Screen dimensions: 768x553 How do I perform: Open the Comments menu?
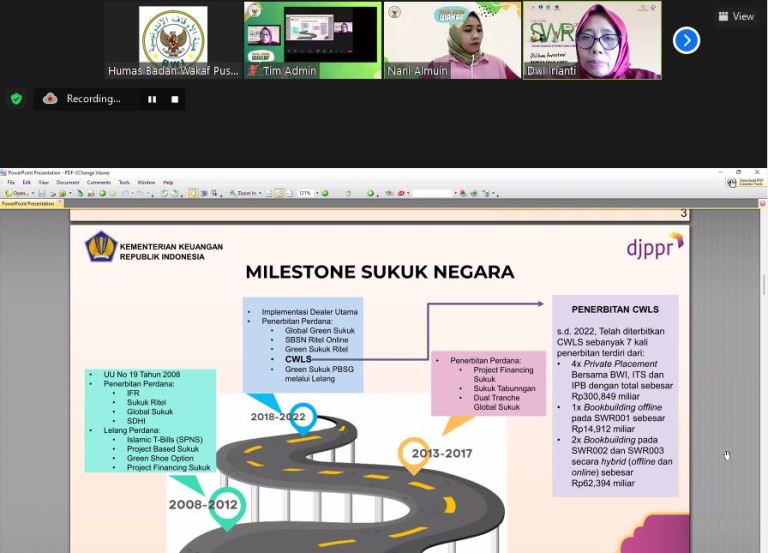98,182
